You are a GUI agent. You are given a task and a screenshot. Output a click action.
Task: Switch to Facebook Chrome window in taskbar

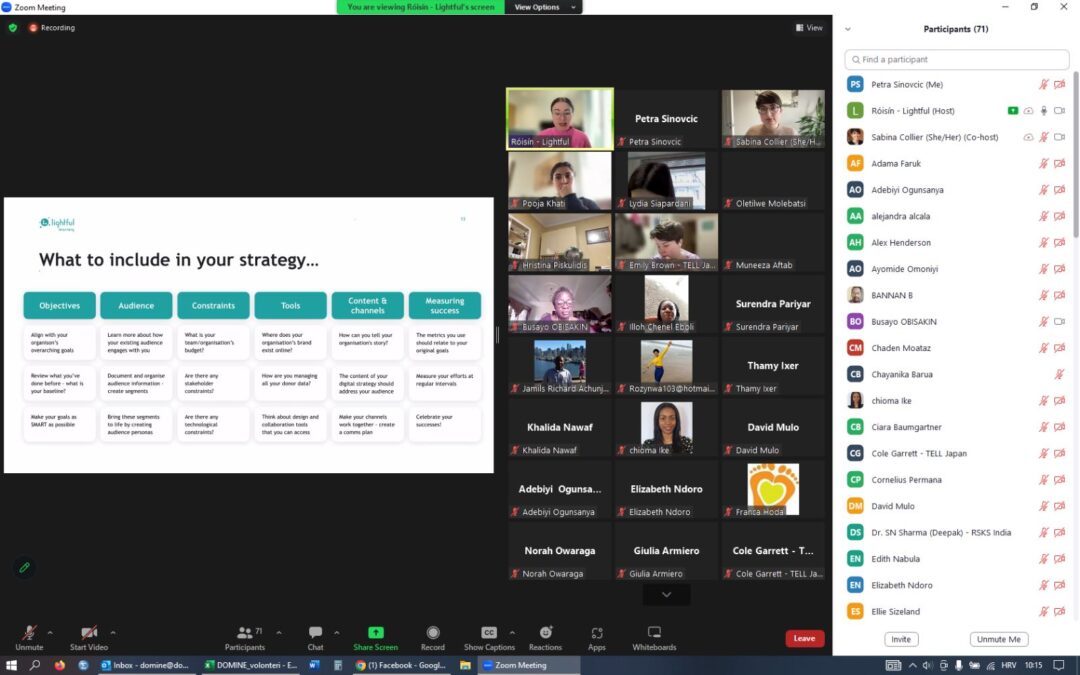click(401, 665)
